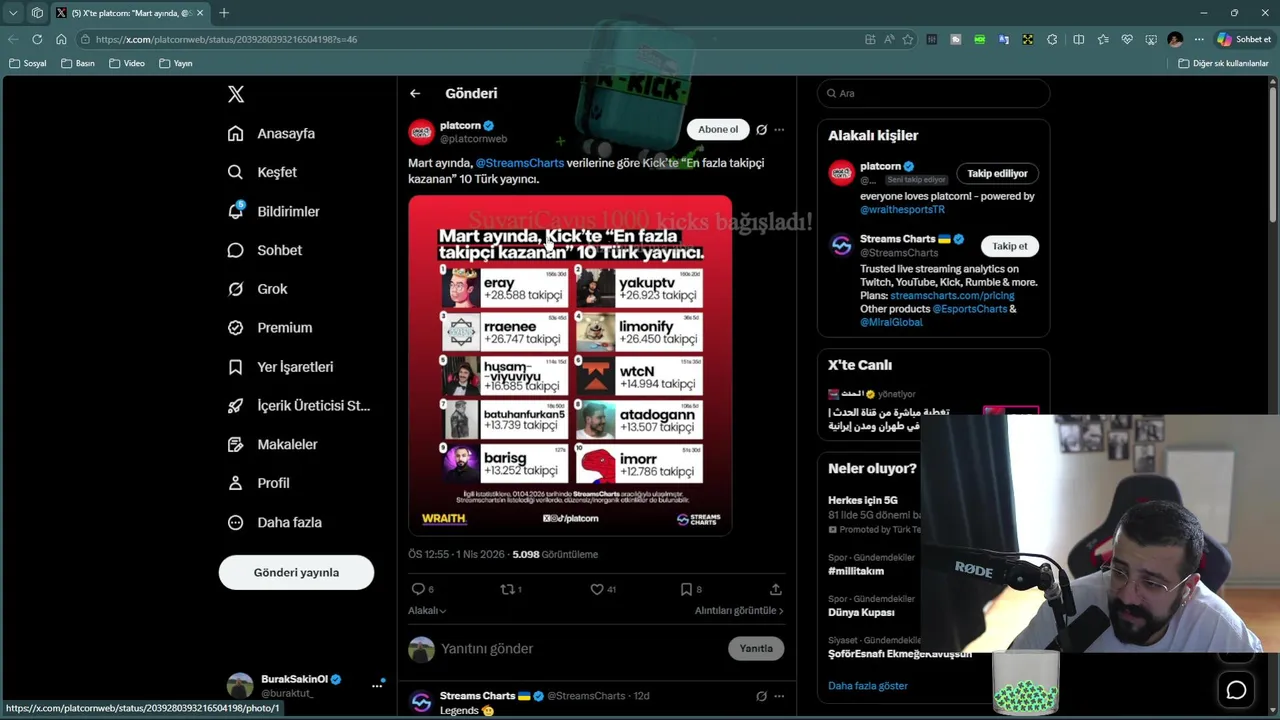Screen dimensions: 1280x720
Task: Click the share icon on post
Action: [775, 589]
